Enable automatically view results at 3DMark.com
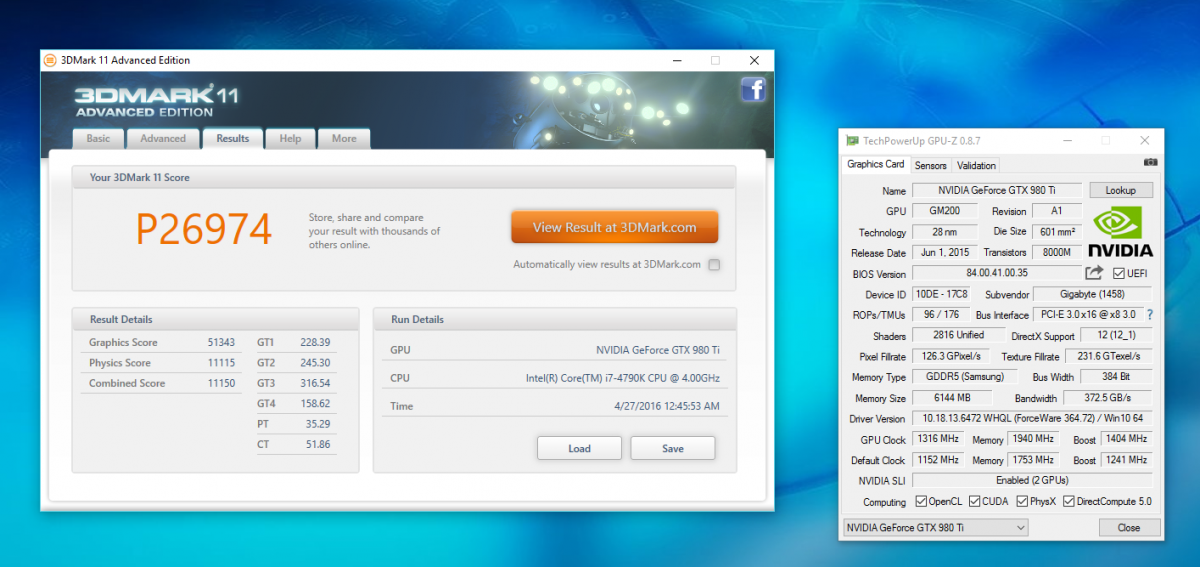1200x567 pixels. pos(714,265)
